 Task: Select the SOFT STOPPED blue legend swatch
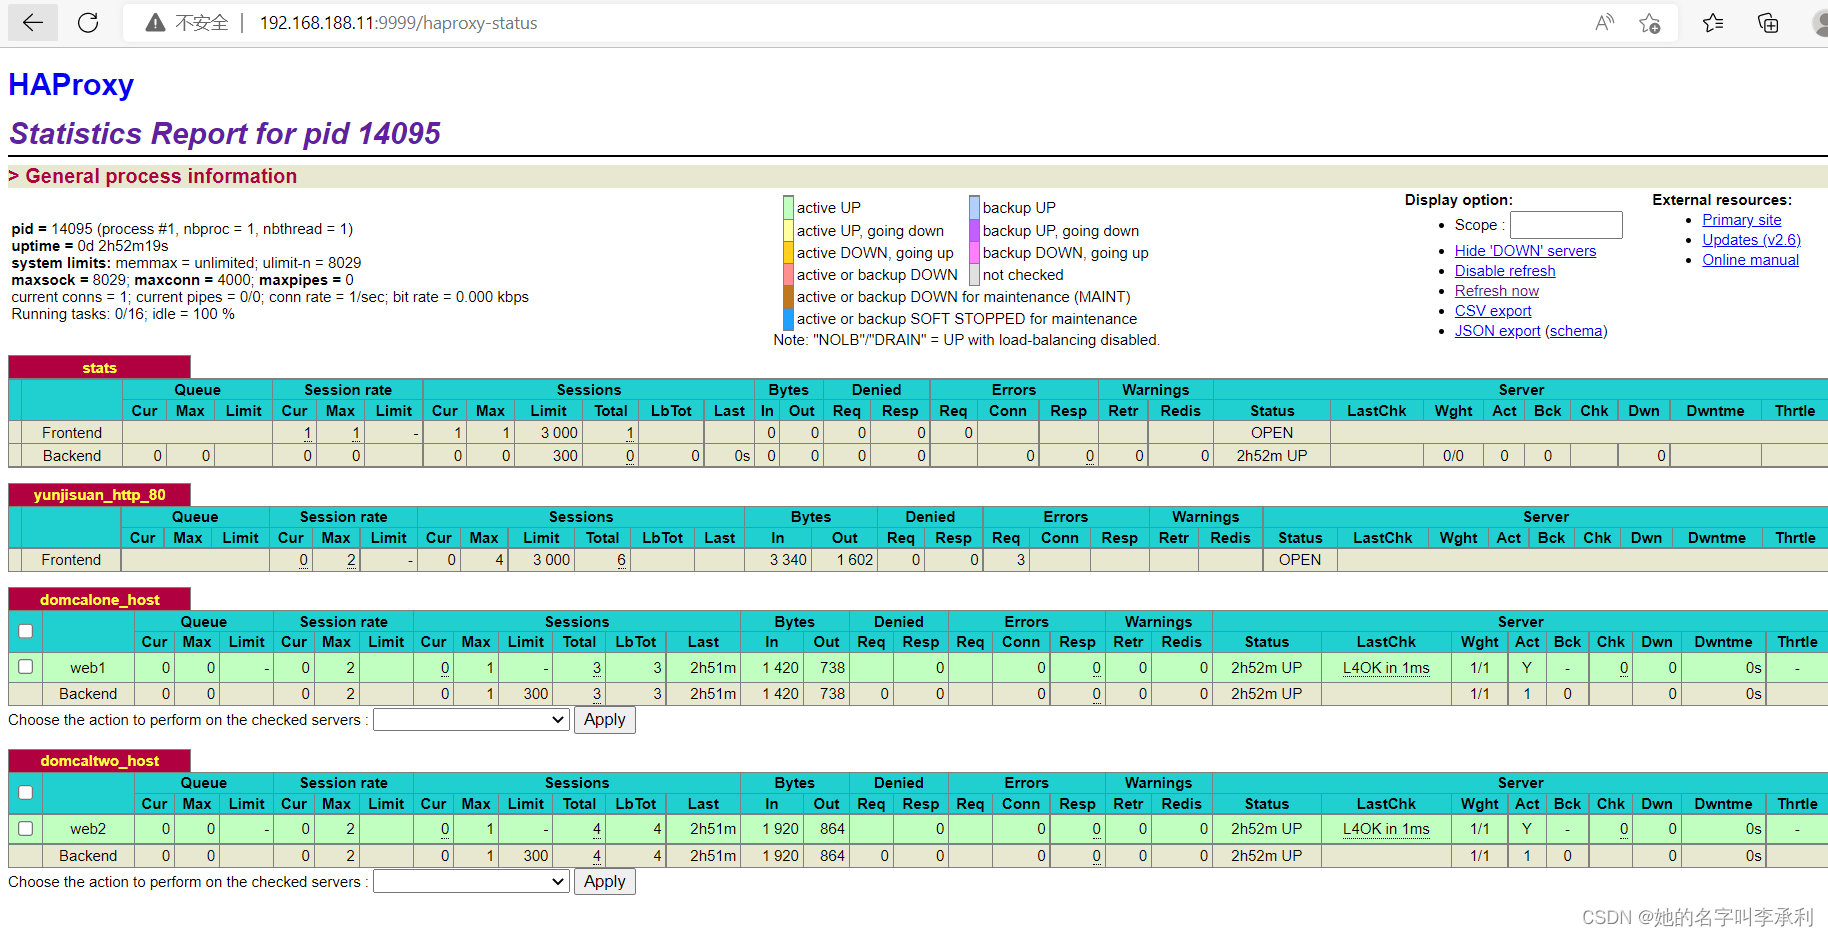point(788,318)
